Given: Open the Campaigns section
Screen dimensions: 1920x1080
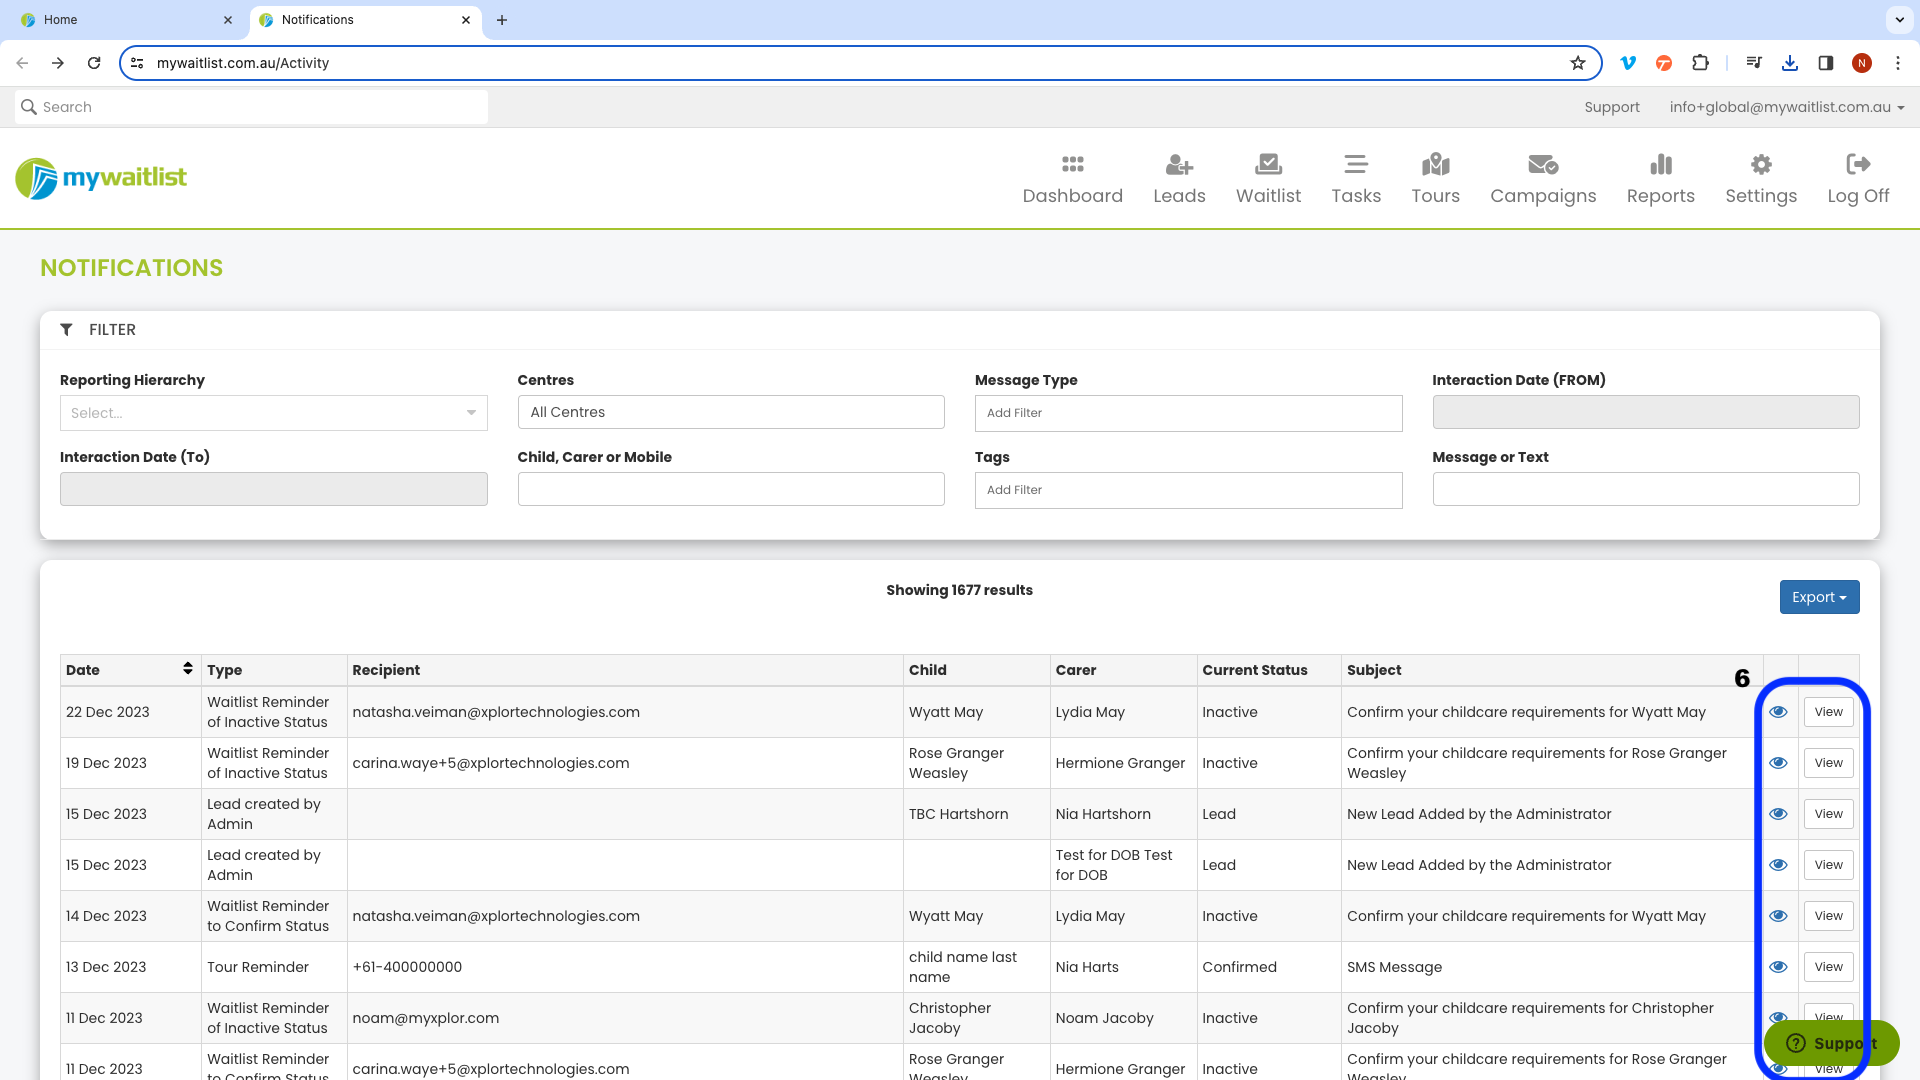Looking at the screenshot, I should pos(1543,180).
